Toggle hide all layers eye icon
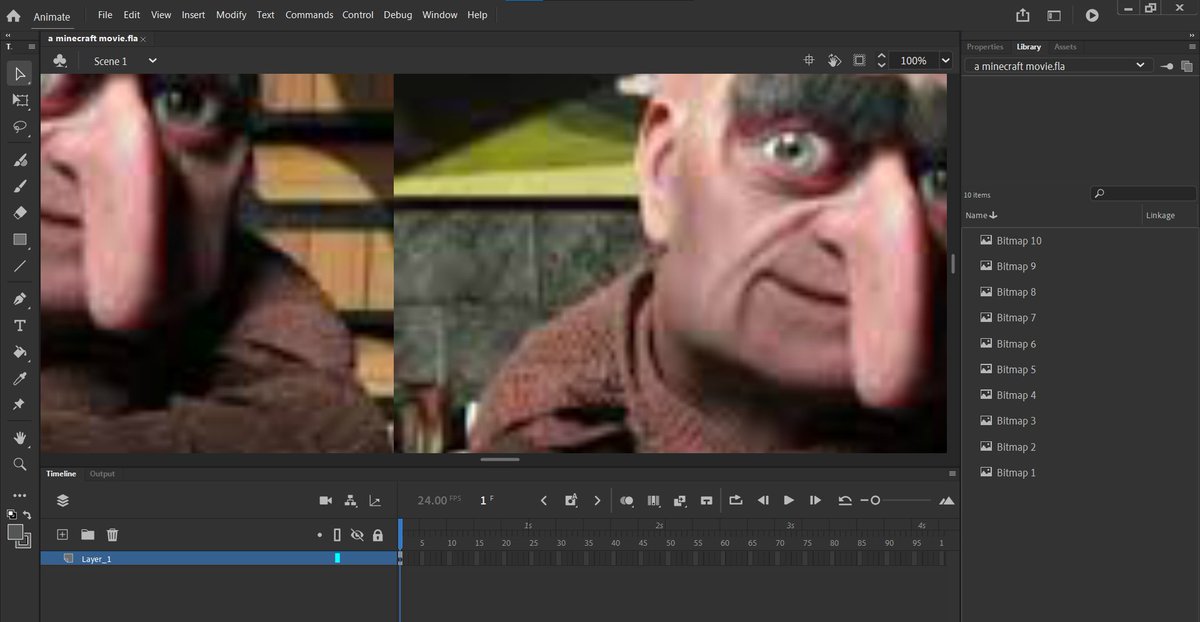Image resolution: width=1200 pixels, height=622 pixels. click(x=357, y=536)
